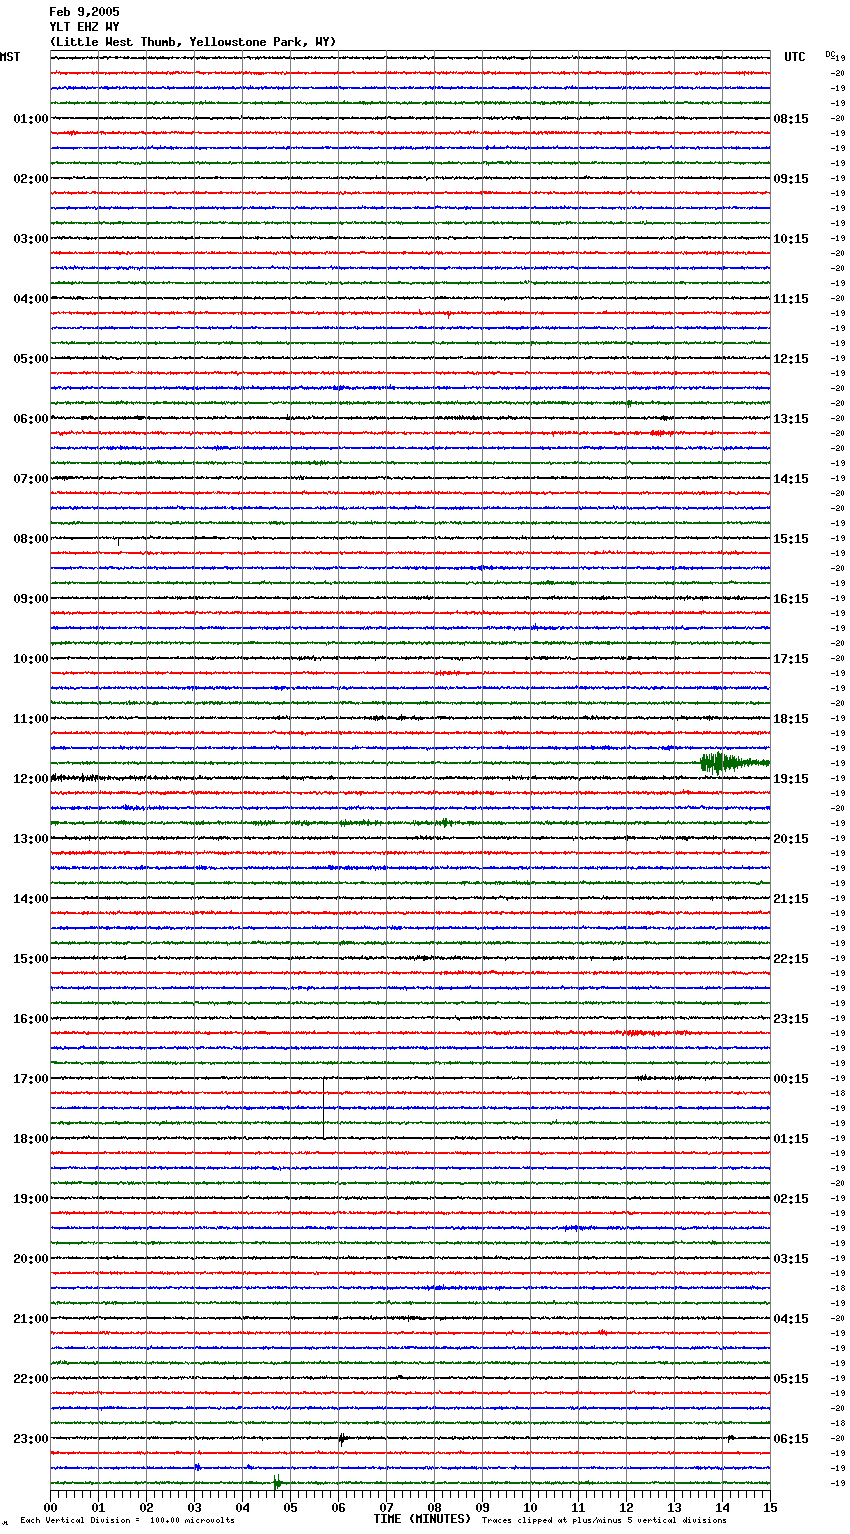Click the "10:00" MST time label
Image resolution: width=850 pixels, height=1534 pixels.
[x=31, y=659]
